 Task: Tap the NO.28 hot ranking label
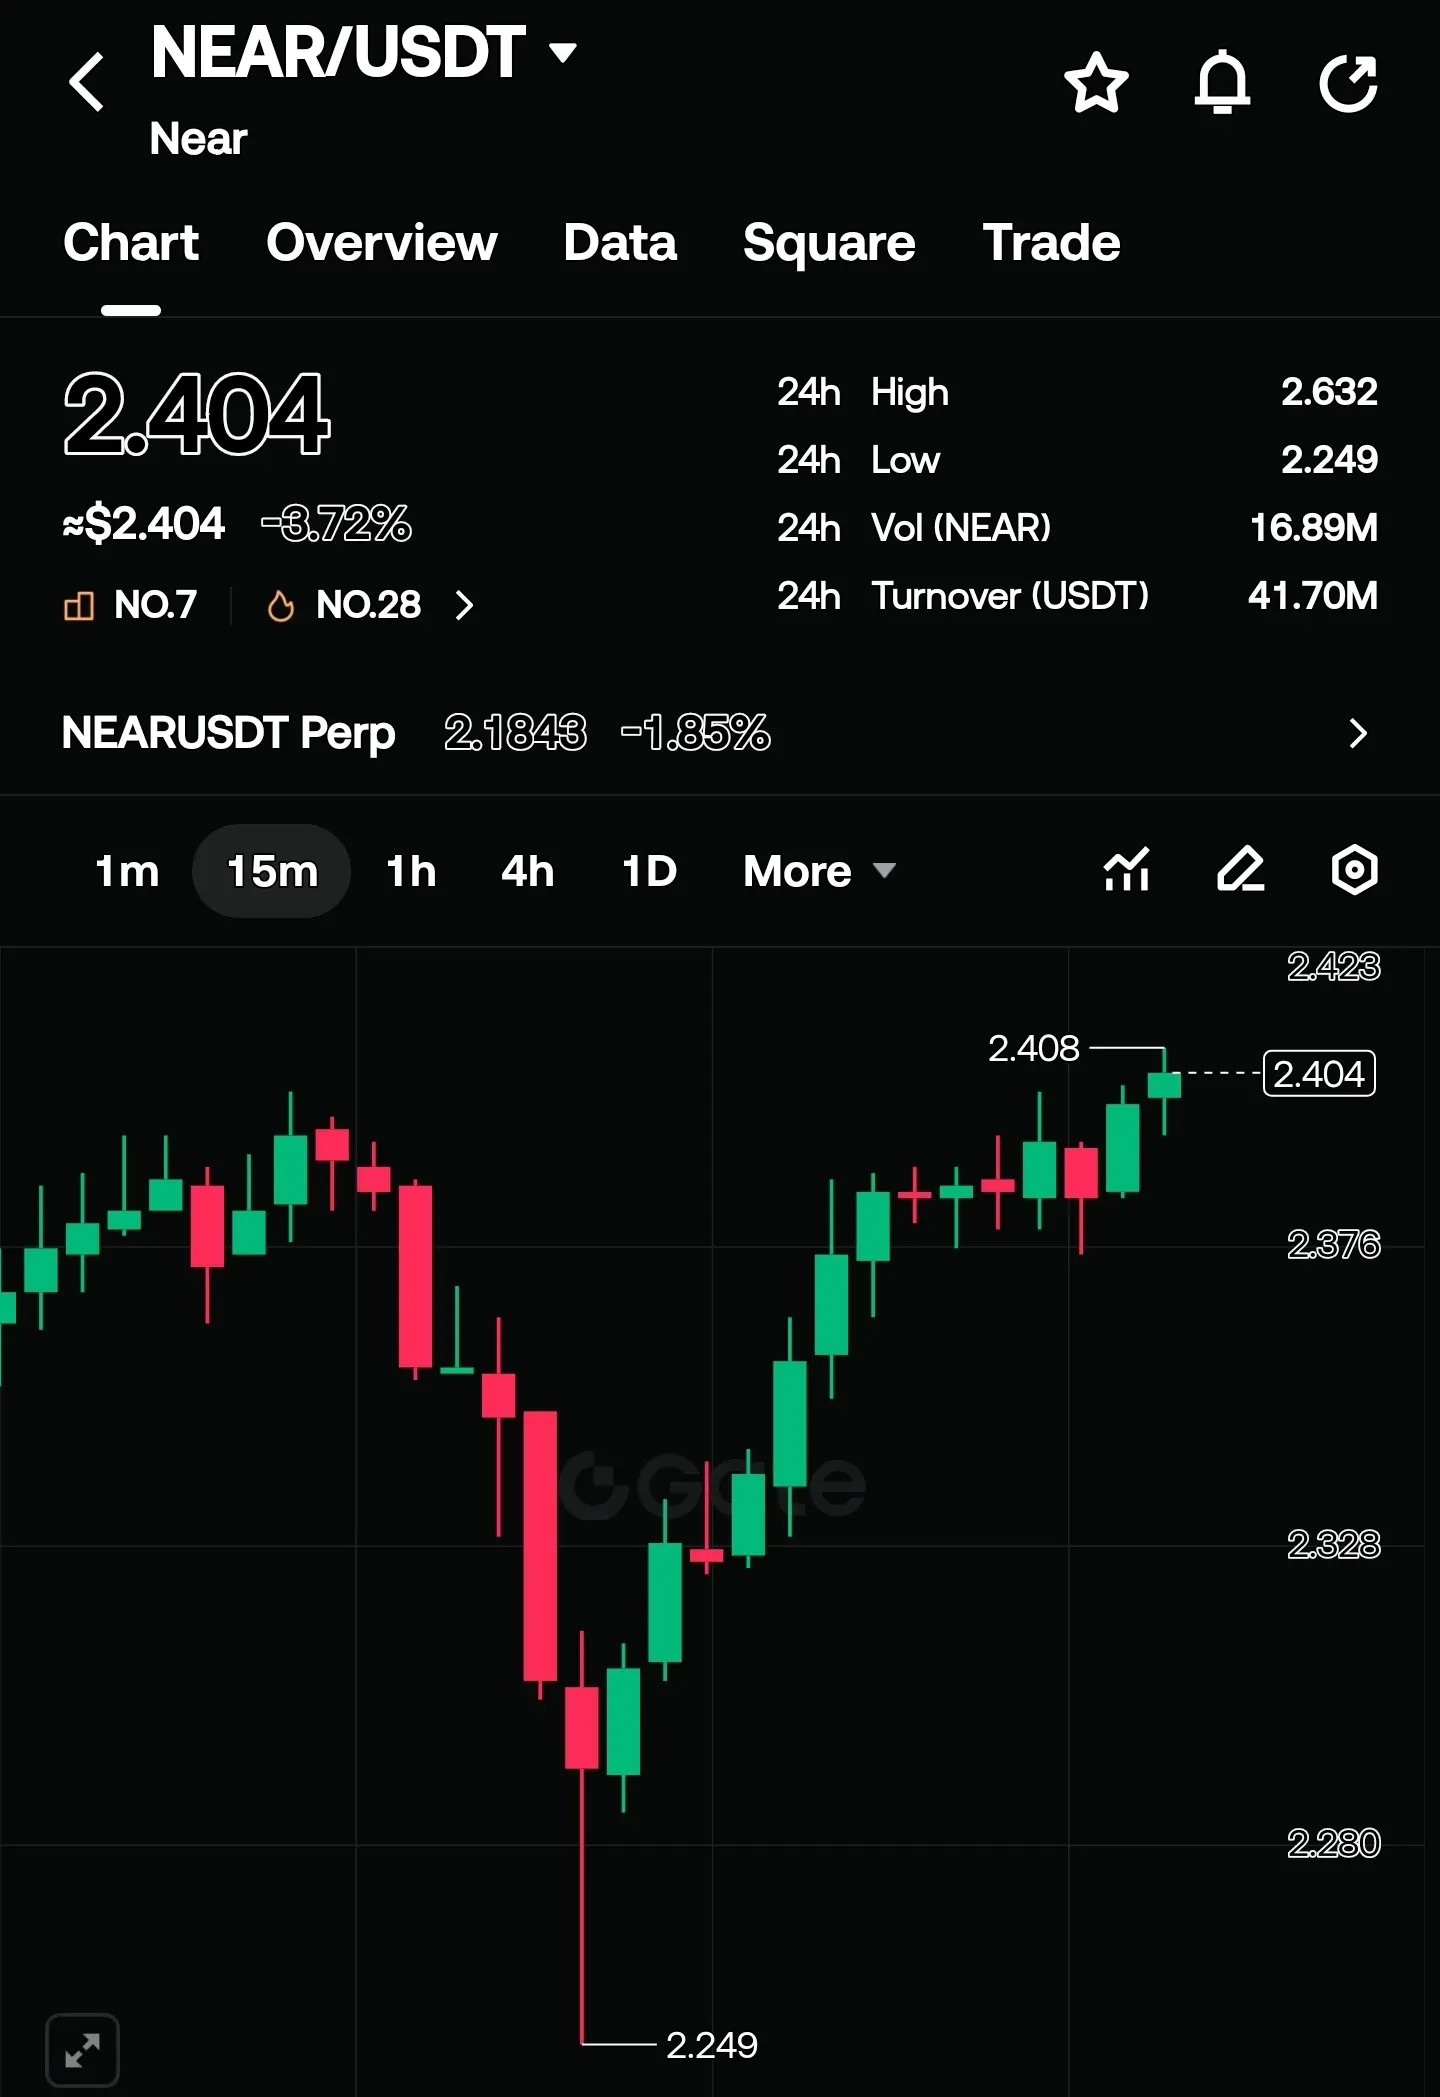tap(368, 605)
